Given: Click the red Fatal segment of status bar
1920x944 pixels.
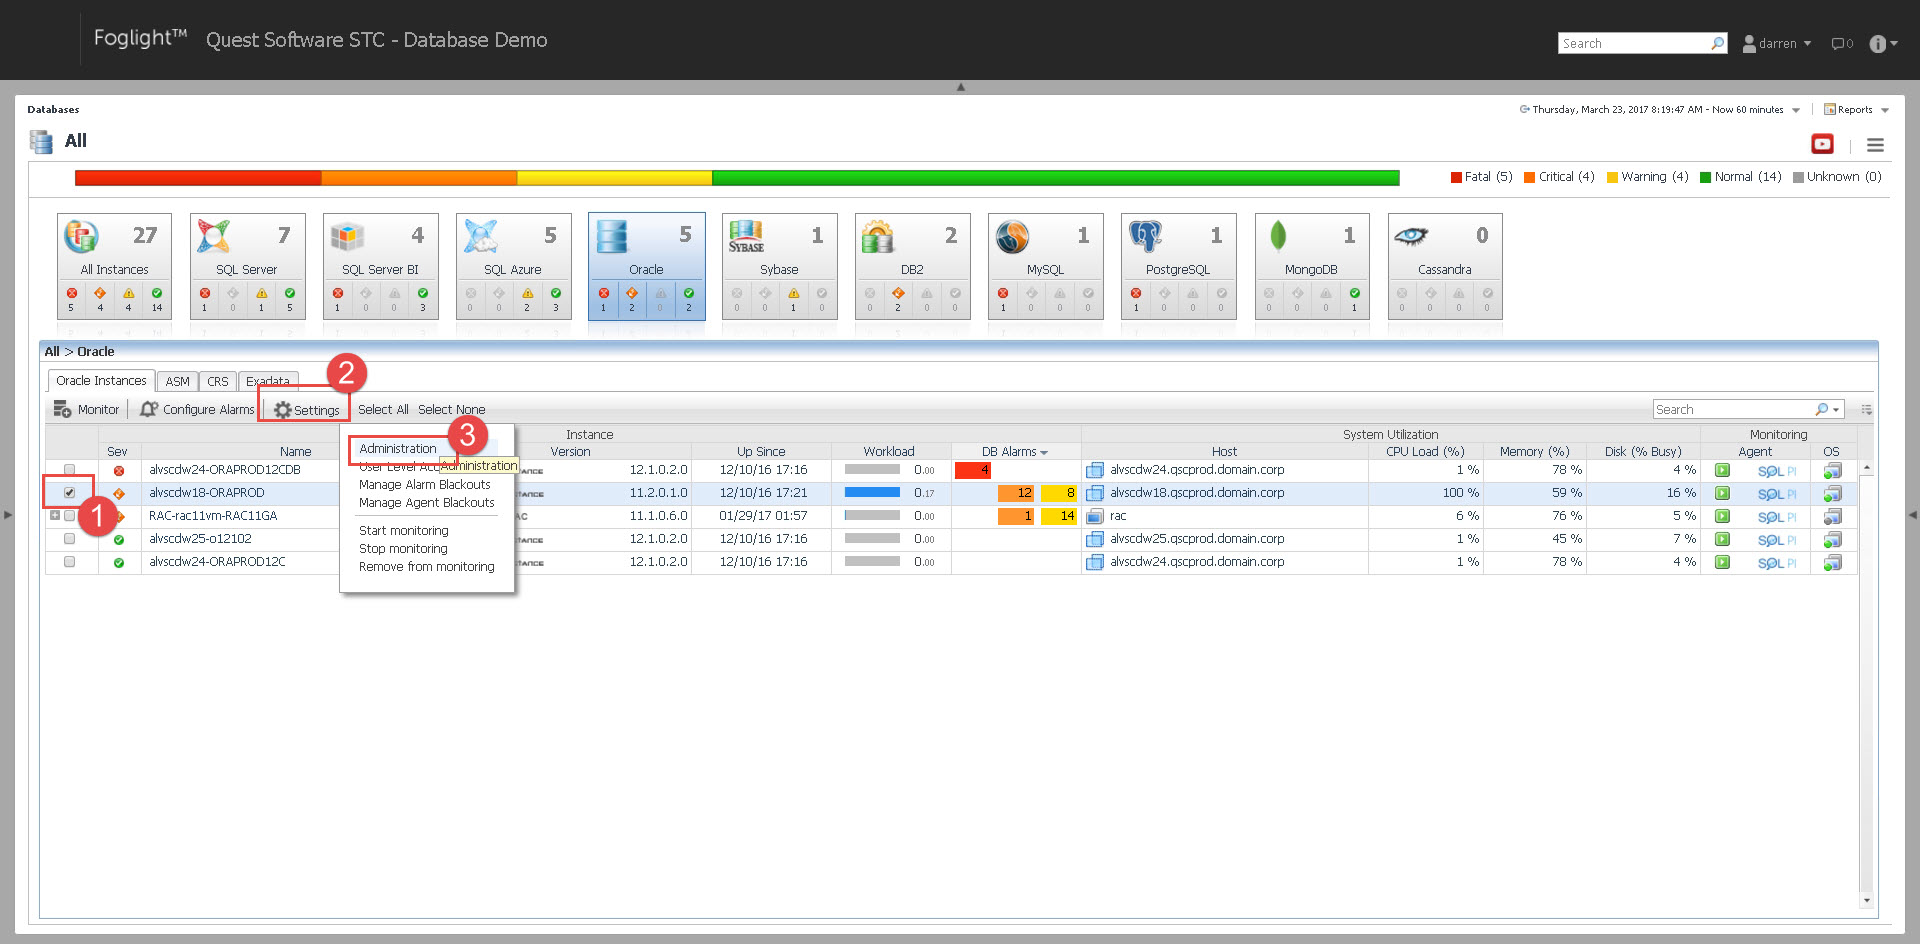Looking at the screenshot, I should point(198,178).
